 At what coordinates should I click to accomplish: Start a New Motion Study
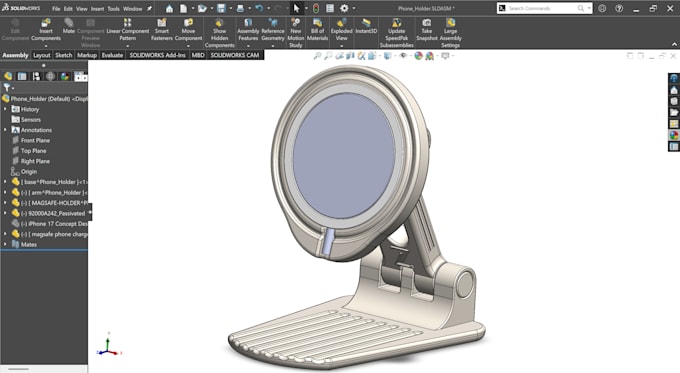(295, 33)
